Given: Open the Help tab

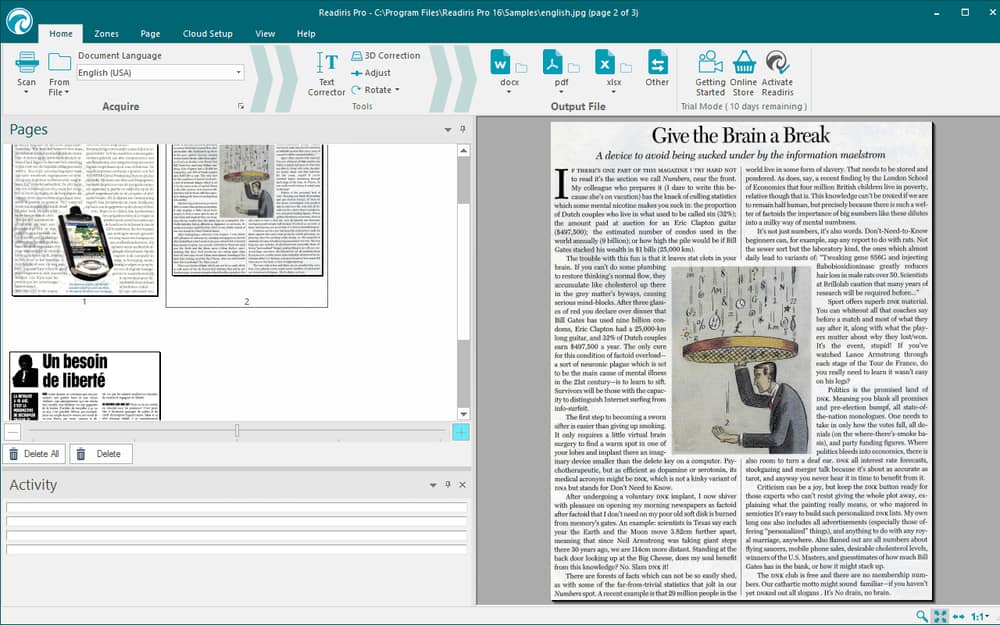Looking at the screenshot, I should tap(306, 34).
